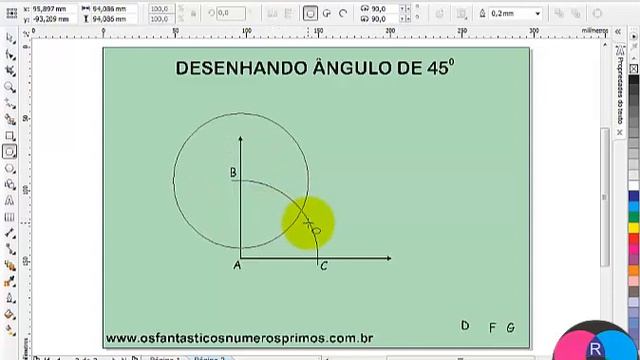Select the Polygon tool
Screen dimensions: 640x360
[x=10, y=168]
